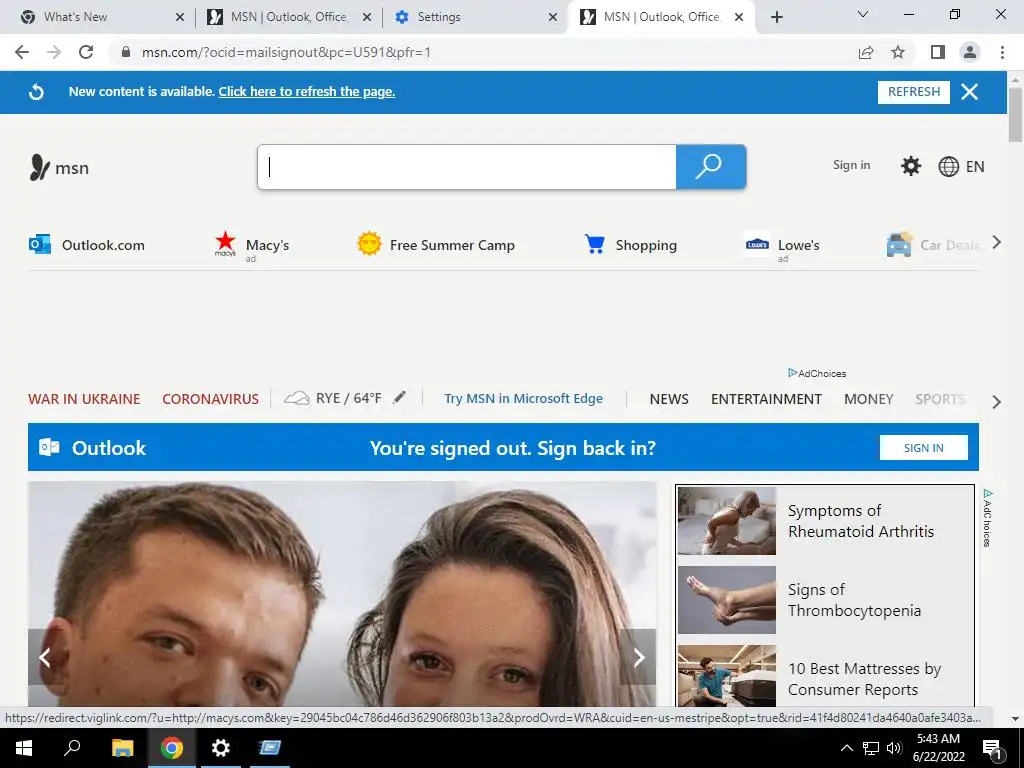Open taskbar search magnifier
The height and width of the screenshot is (768, 1024).
click(x=72, y=748)
